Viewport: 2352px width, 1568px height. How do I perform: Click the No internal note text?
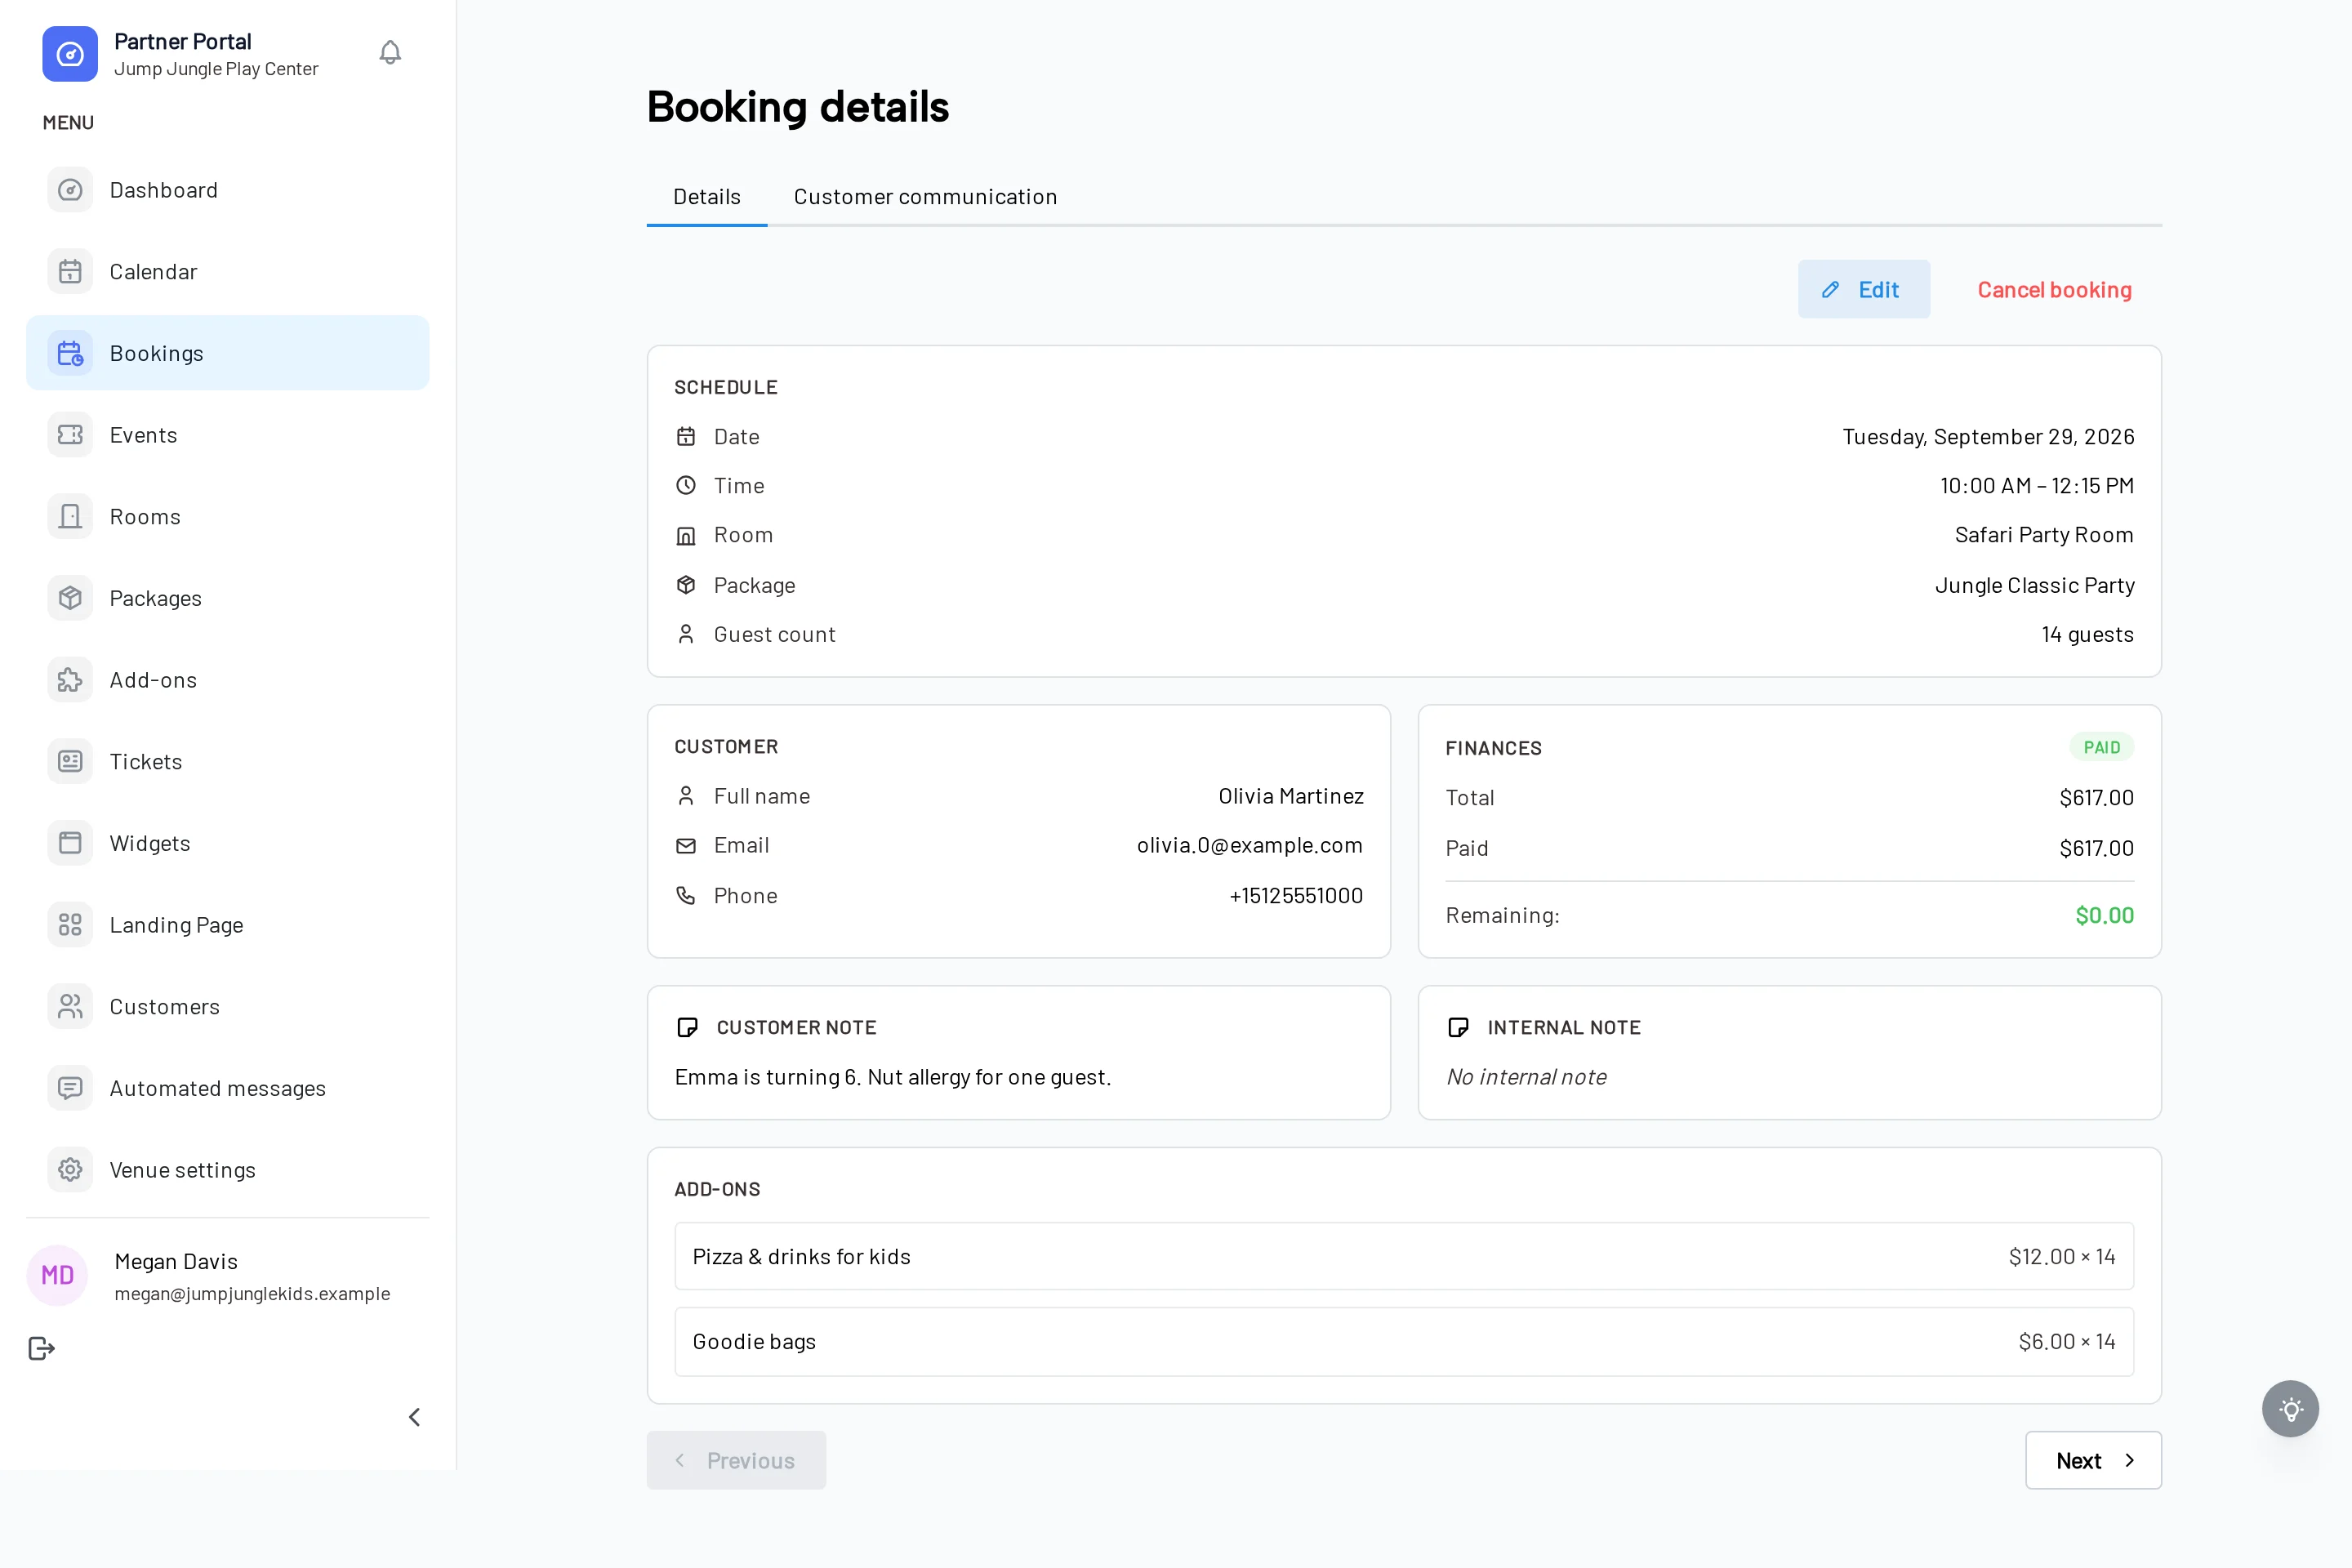(1527, 1077)
